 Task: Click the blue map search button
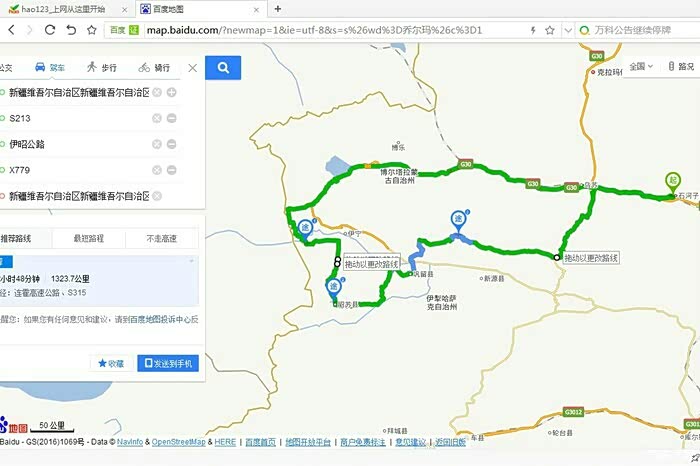(223, 68)
